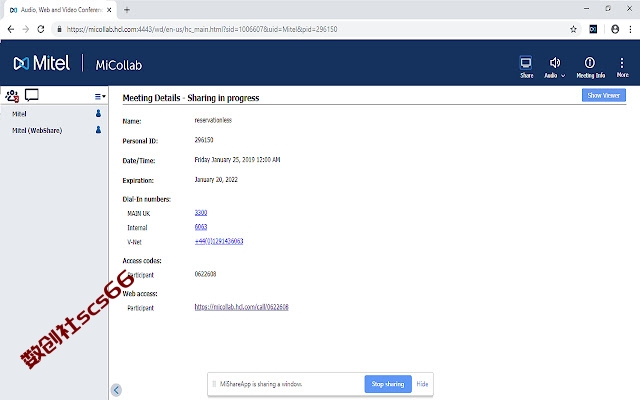
Task: Open the chat panel icon
Action: coord(31,95)
